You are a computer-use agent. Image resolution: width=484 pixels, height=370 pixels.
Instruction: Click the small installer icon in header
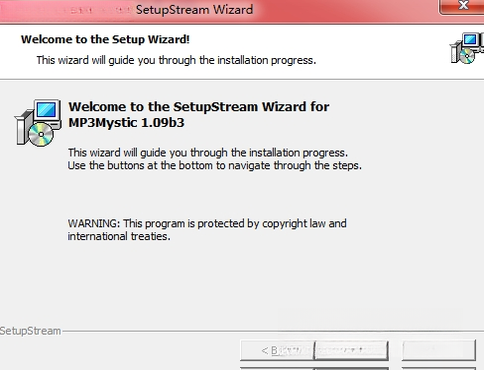[467, 48]
